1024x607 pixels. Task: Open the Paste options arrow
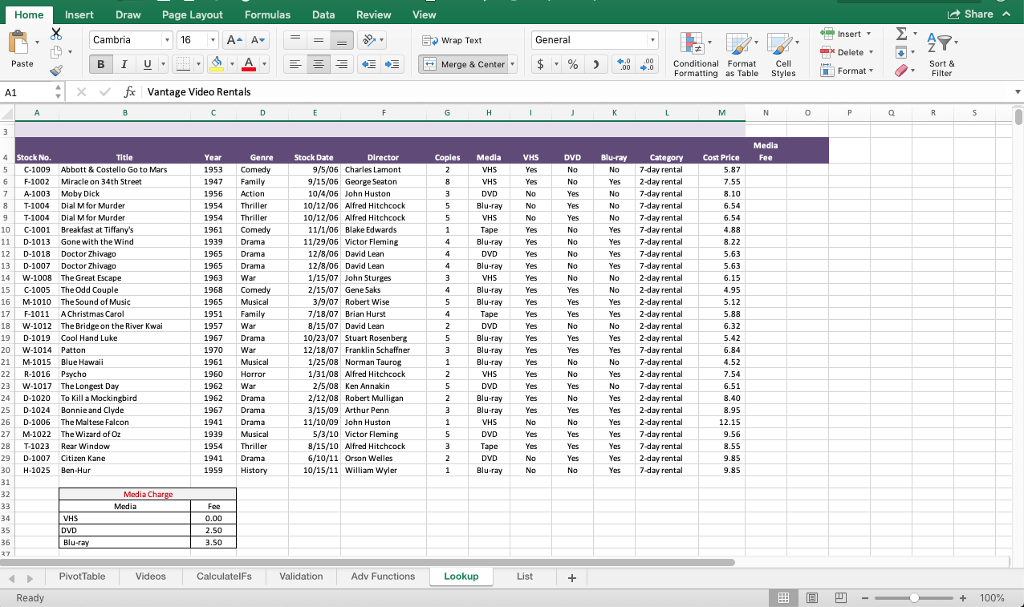[37, 42]
